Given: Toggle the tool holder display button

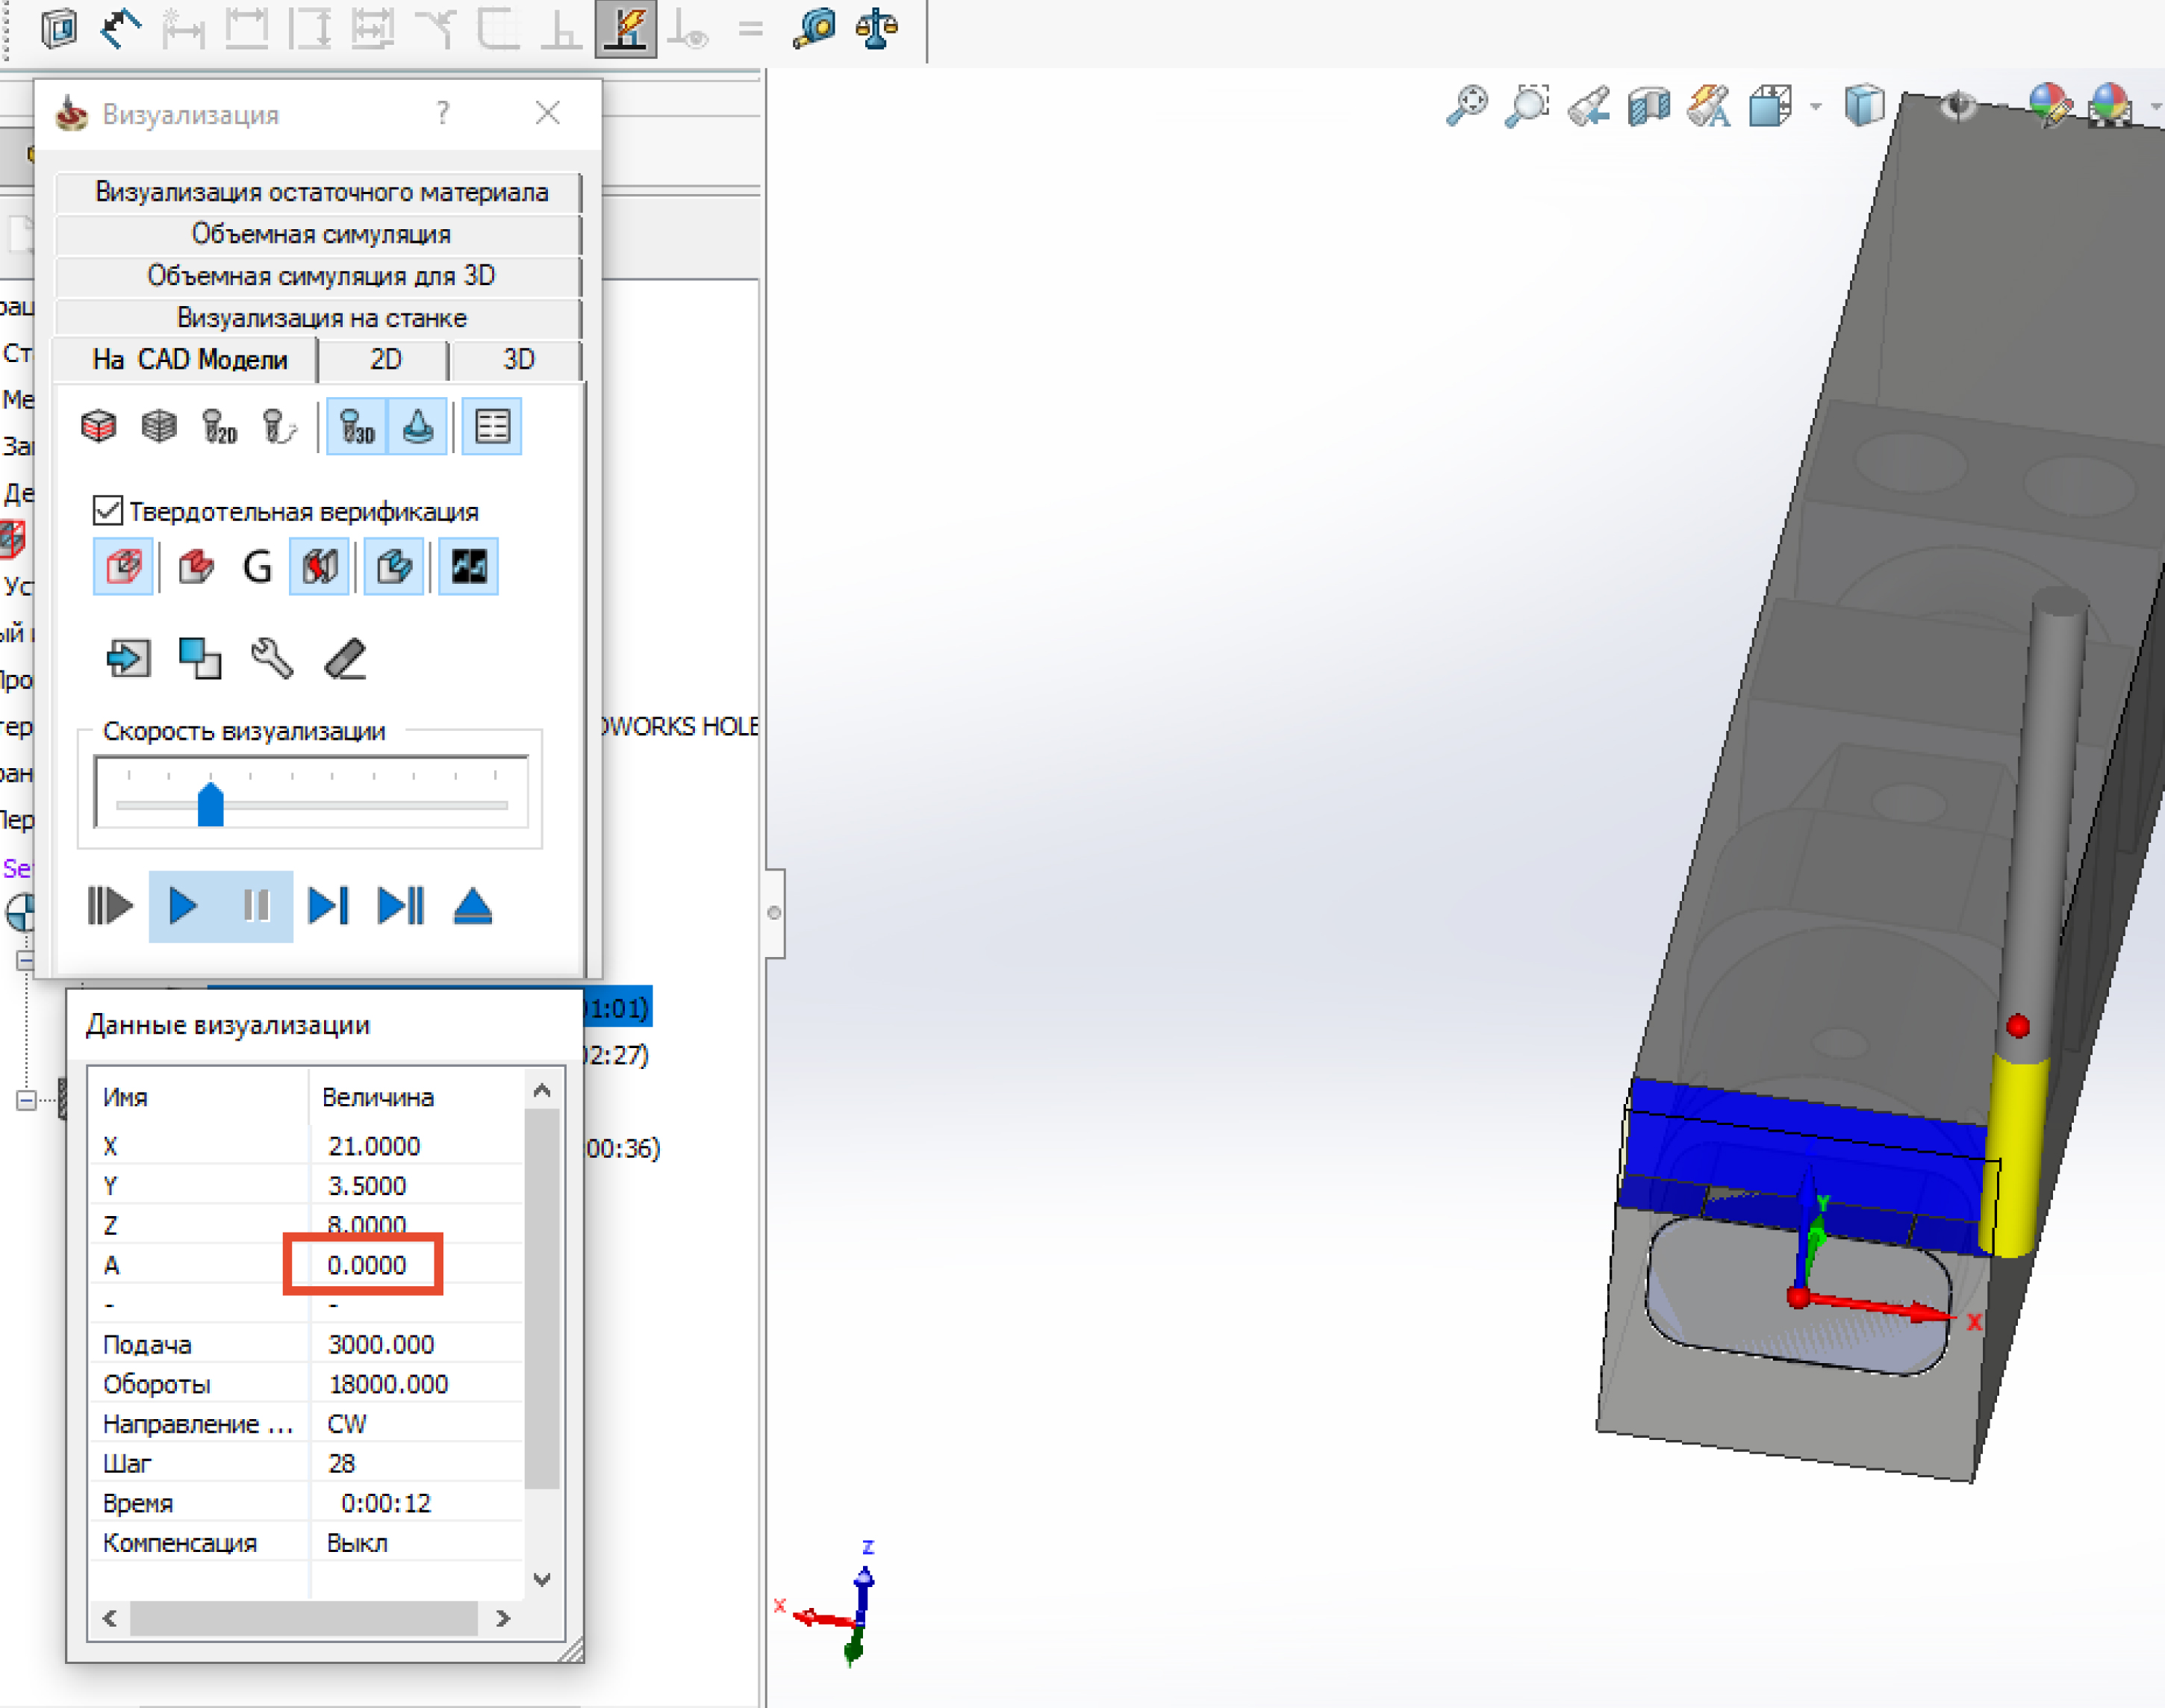Looking at the screenshot, I should 418,427.
